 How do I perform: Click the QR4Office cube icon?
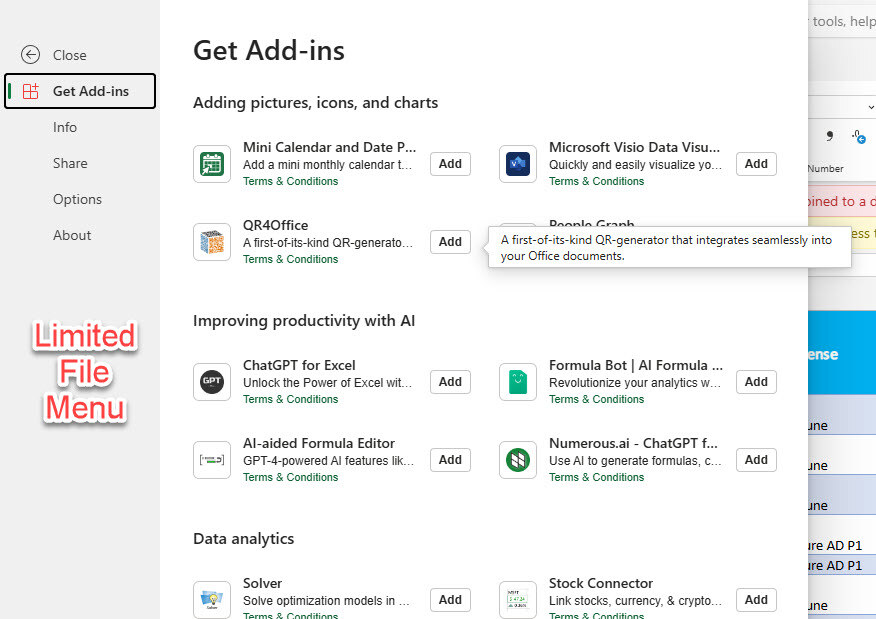click(212, 242)
